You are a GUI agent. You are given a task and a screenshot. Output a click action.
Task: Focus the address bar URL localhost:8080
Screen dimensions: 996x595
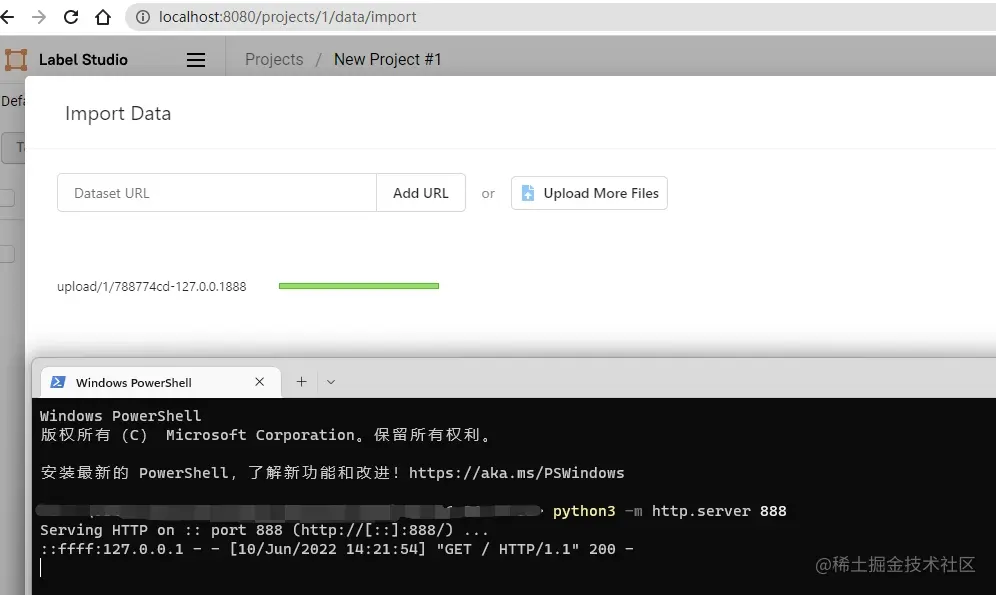(x=287, y=17)
